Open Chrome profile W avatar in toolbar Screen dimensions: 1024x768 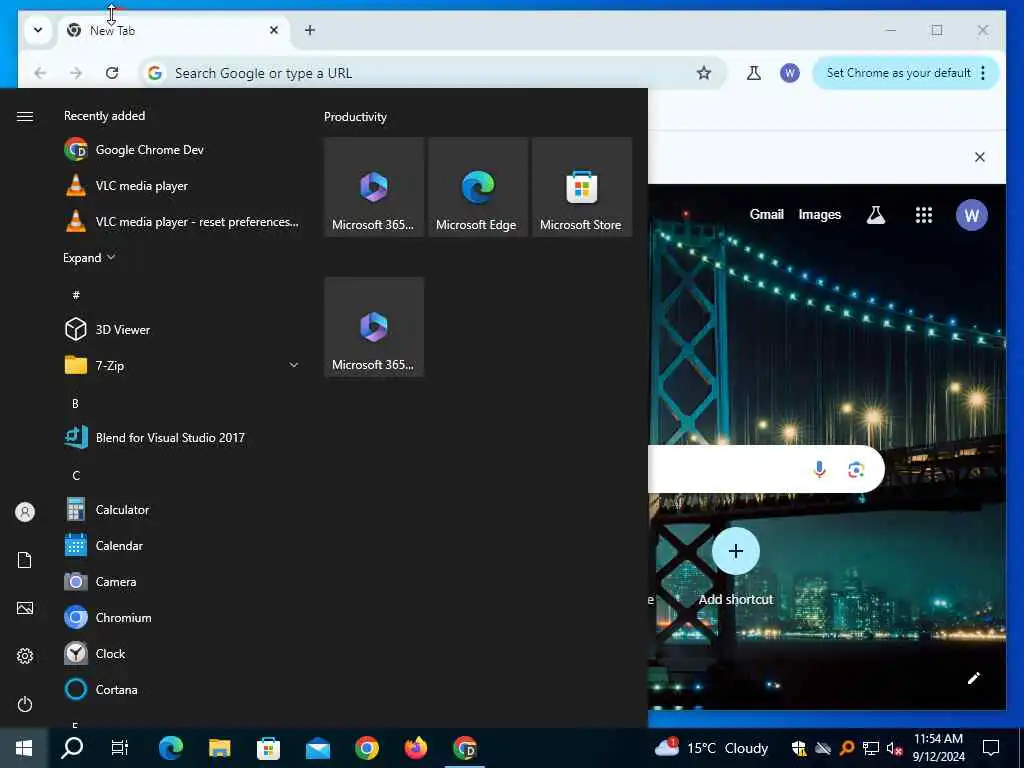pyautogui.click(x=790, y=73)
